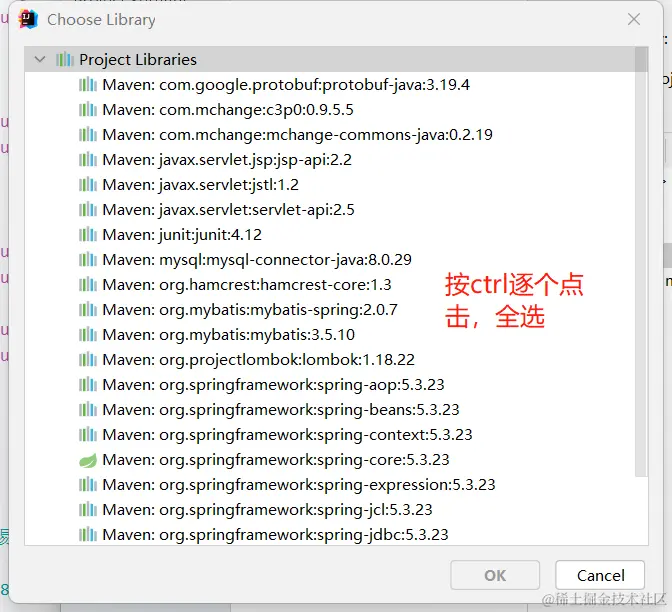Select Maven: junit:junit:4.12

pyautogui.click(x=182, y=235)
